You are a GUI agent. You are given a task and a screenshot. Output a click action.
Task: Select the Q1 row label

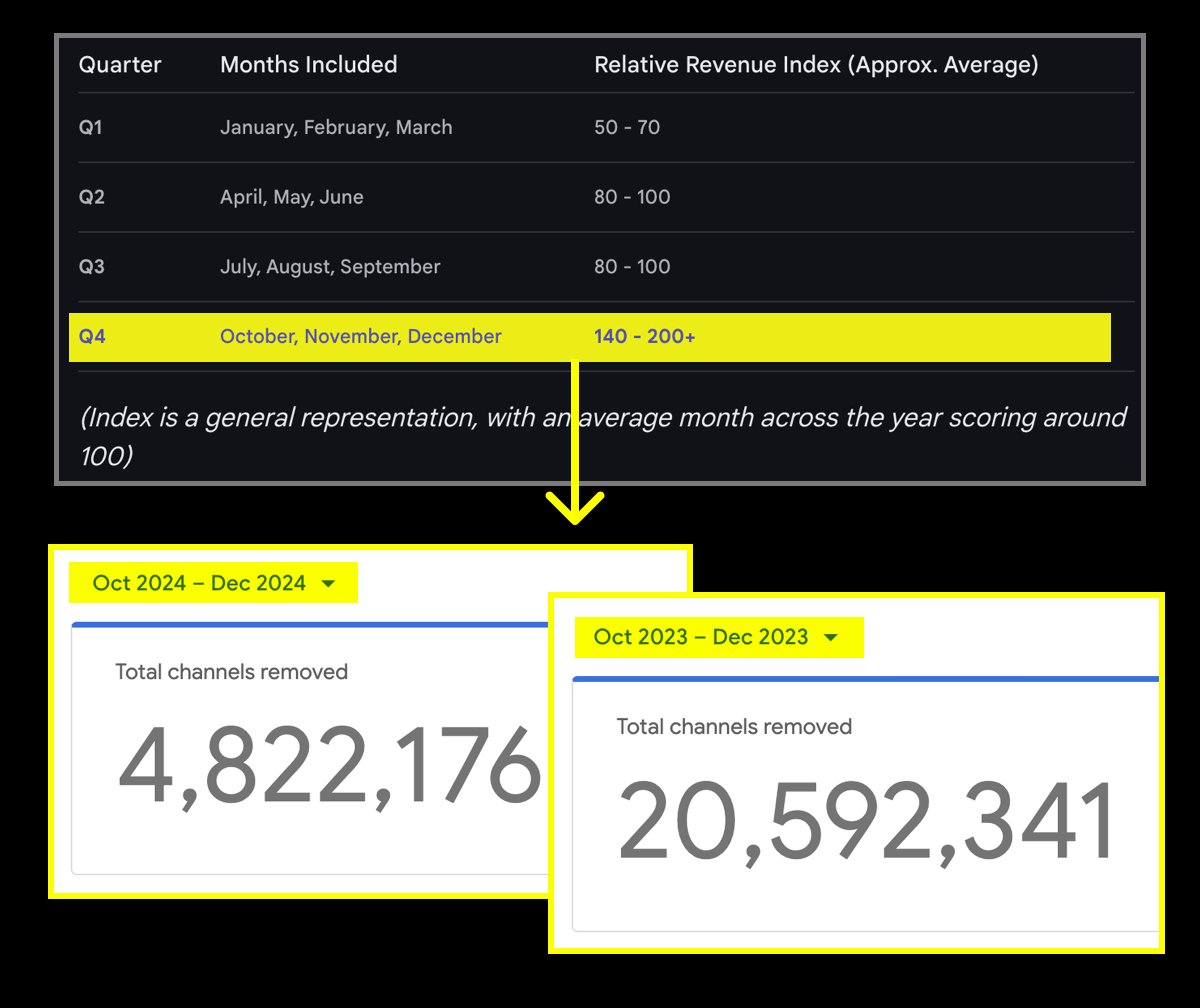coord(91,128)
